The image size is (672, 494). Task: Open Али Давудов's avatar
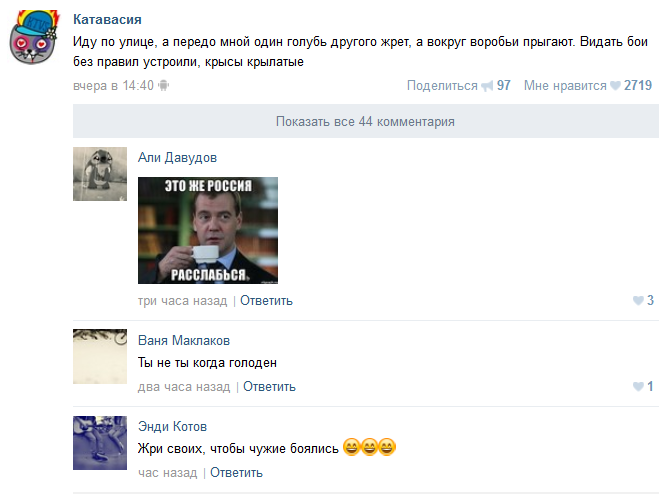[100, 174]
